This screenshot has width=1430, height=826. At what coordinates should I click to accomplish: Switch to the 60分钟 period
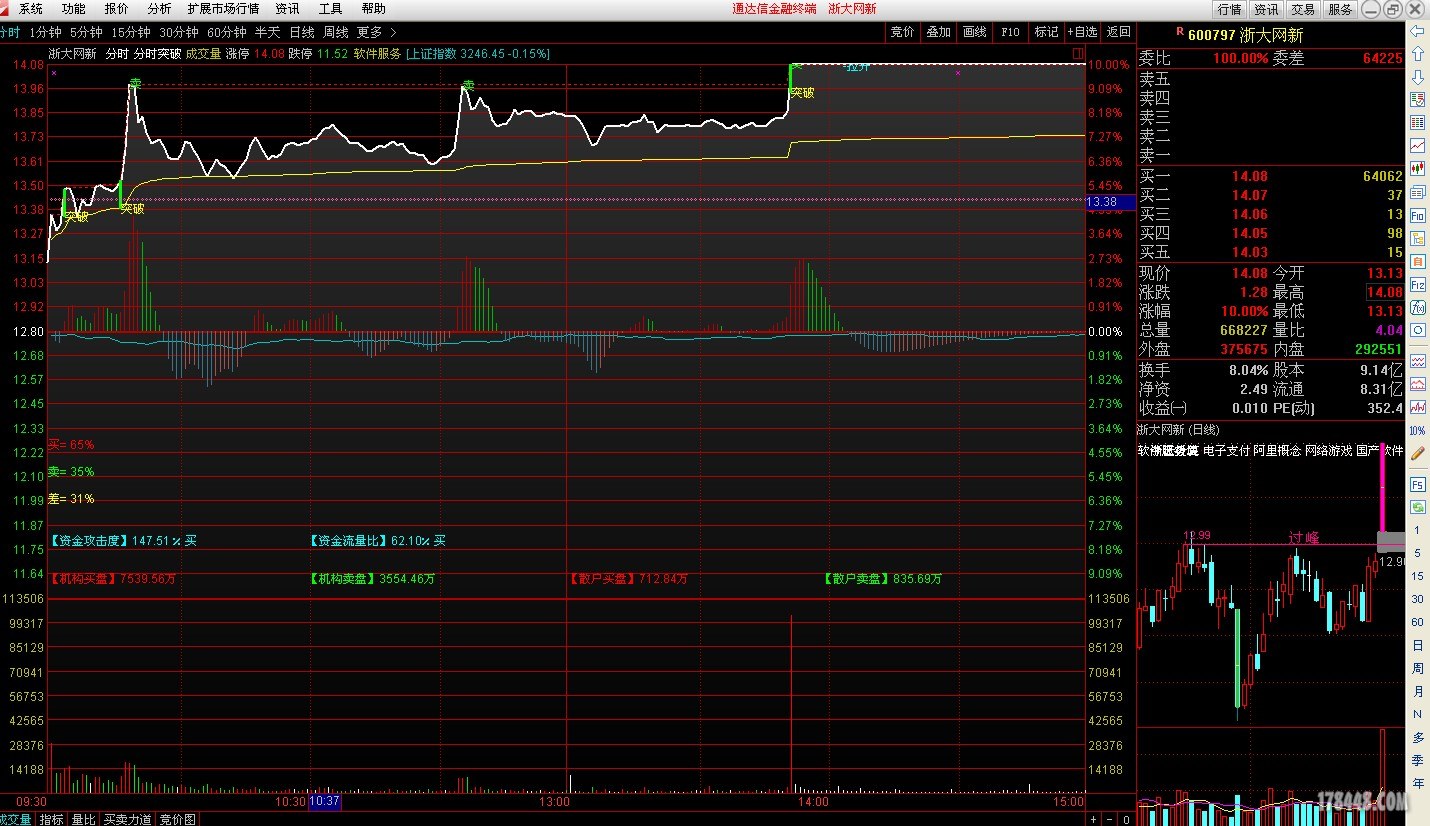tap(227, 32)
